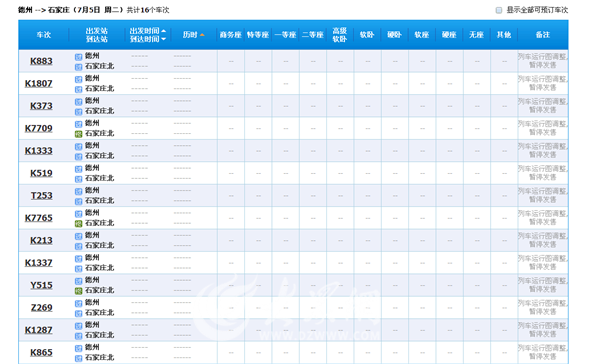Open train K1333 details link

pyautogui.click(x=39, y=151)
